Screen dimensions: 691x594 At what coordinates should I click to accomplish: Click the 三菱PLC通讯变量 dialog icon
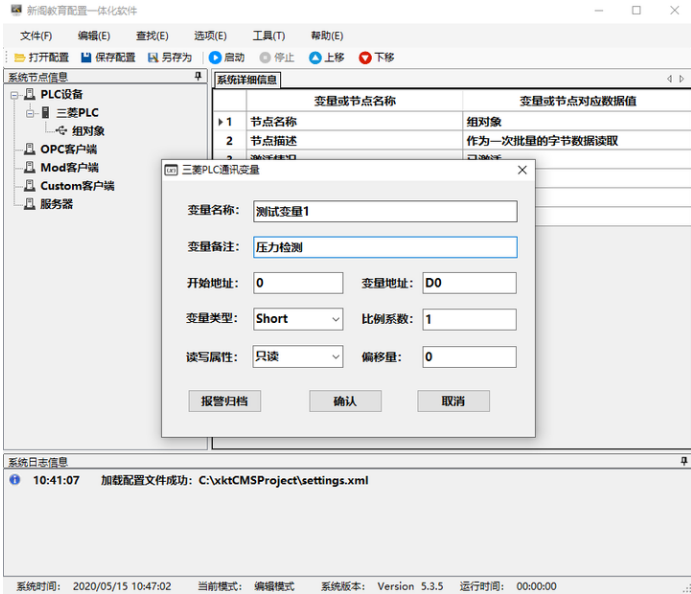pos(171,170)
